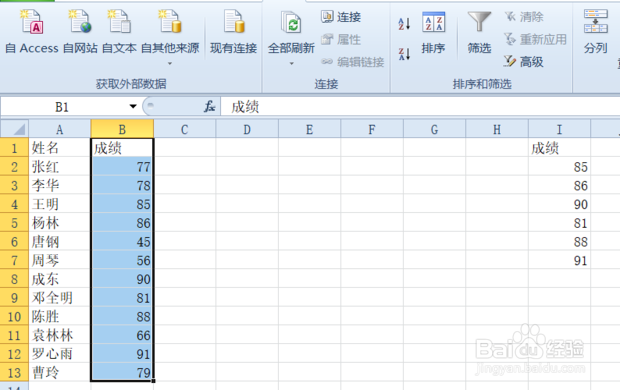Sort descending with Z-A icon
Viewport: 620px width, 390px height.
[x=404, y=53]
